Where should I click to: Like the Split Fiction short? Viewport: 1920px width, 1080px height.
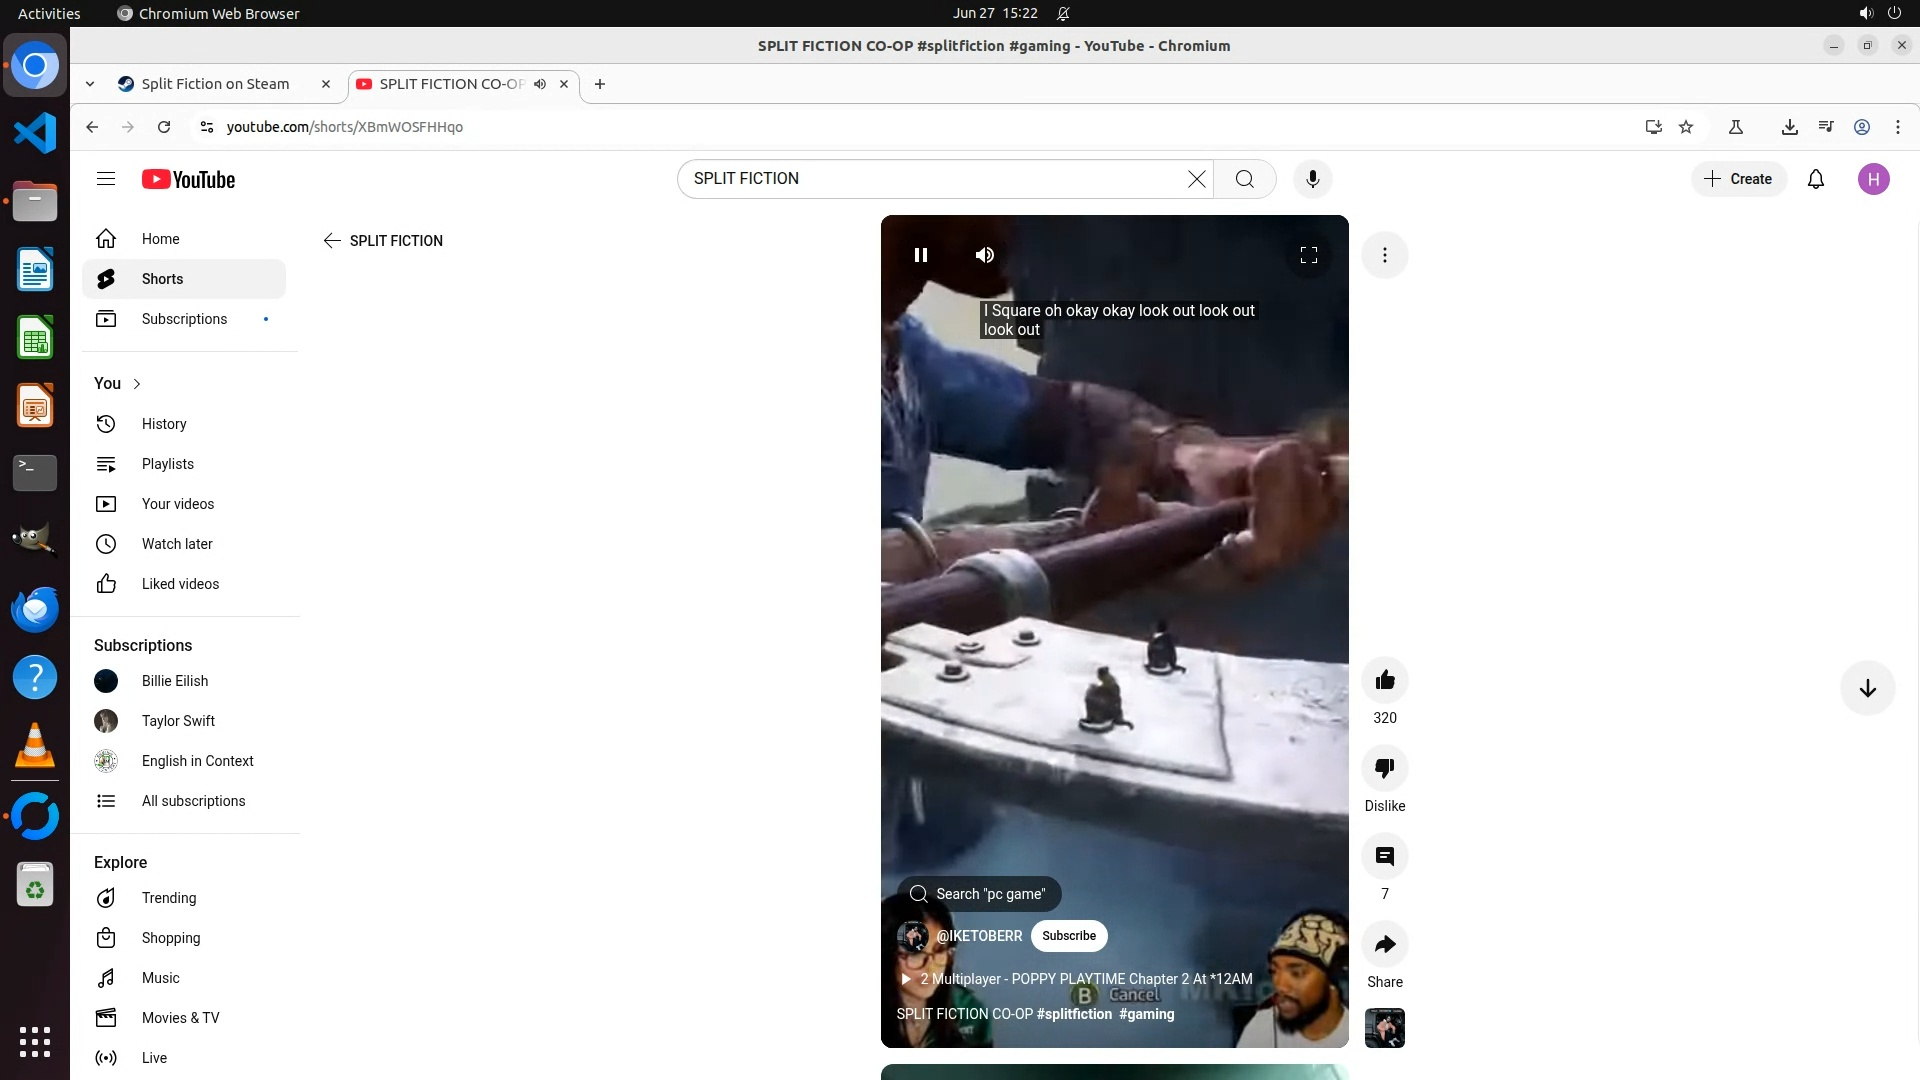[x=1384, y=681]
